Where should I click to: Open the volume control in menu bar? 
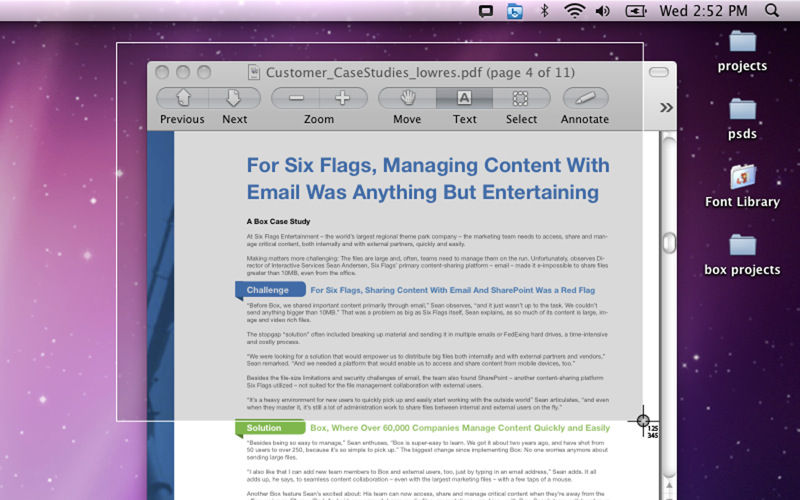pos(603,10)
